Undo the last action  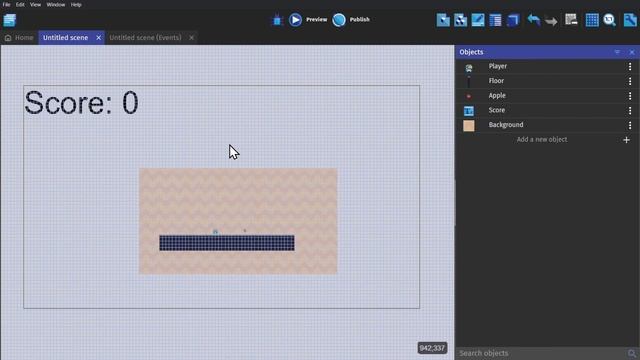533,20
